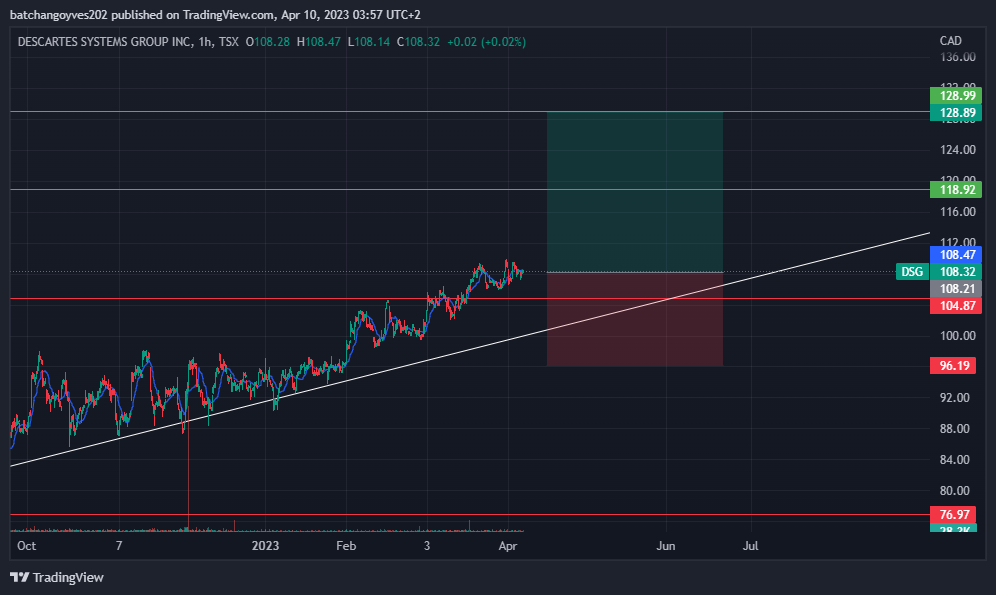Select the 118.92 green price label
The image size is (996, 595).
(x=955, y=189)
